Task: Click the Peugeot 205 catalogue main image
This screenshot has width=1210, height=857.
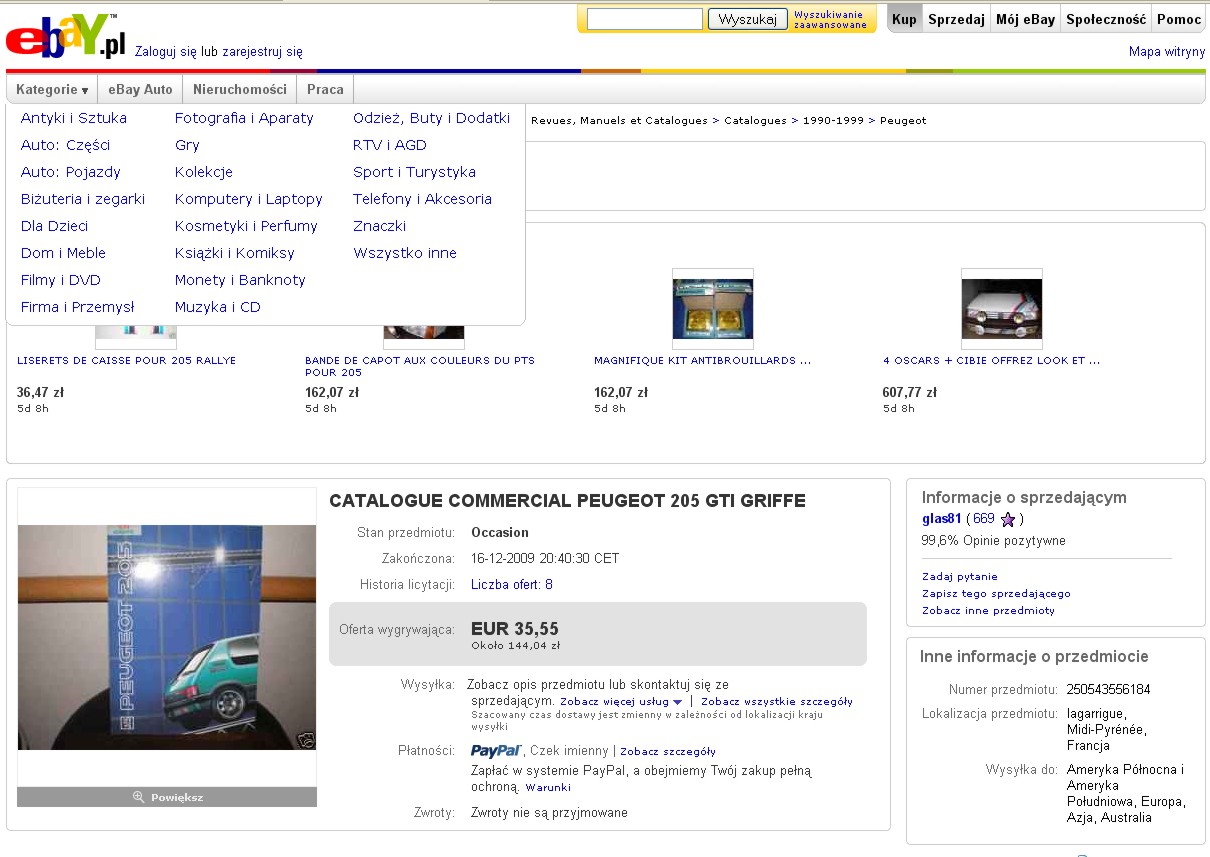Action: 167,637
